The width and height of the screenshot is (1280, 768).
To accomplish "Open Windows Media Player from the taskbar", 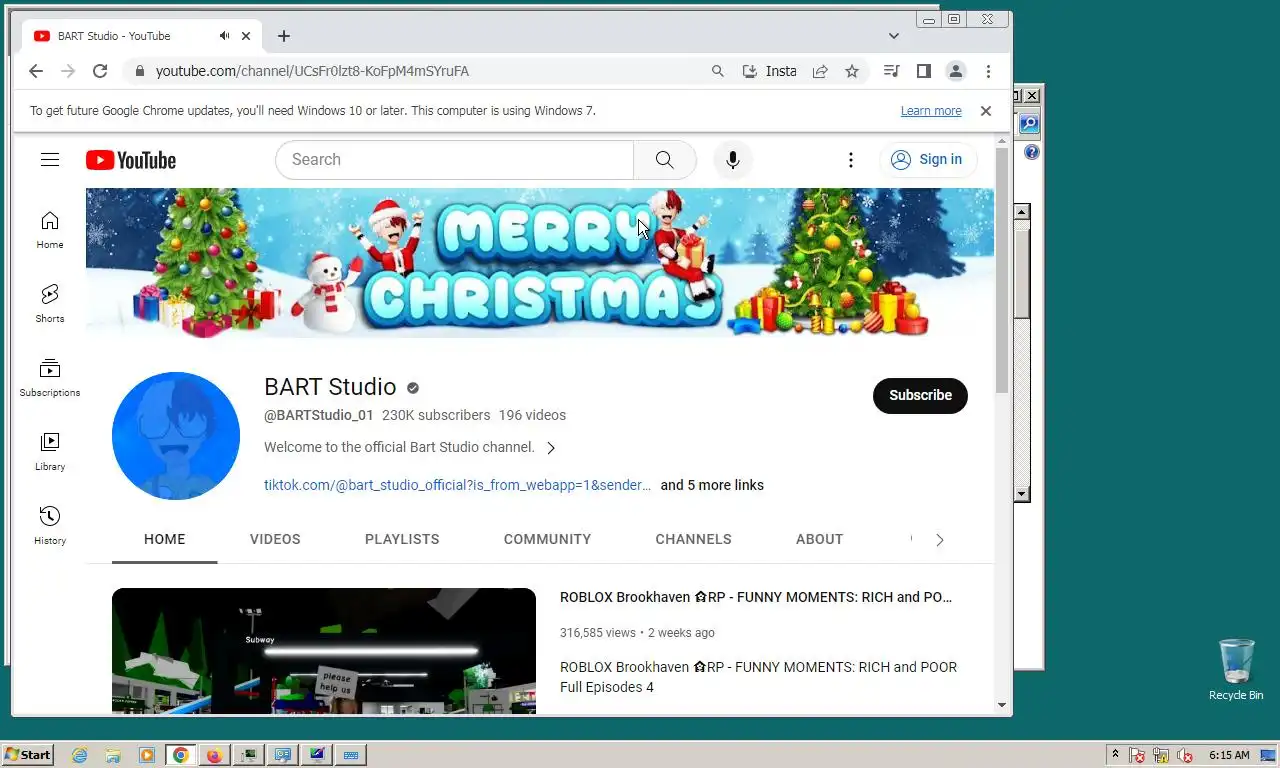I will (147, 755).
